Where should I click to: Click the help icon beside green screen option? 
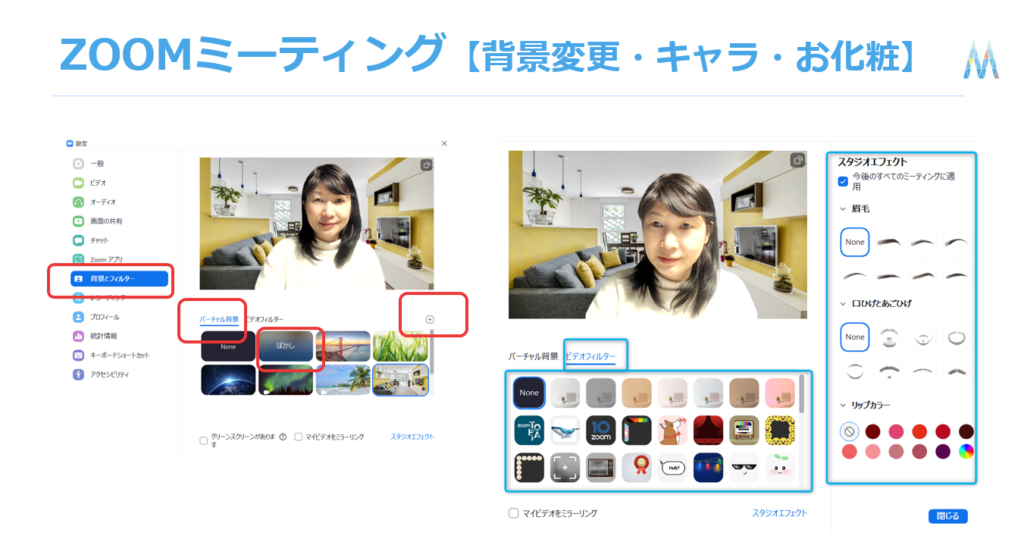283,437
